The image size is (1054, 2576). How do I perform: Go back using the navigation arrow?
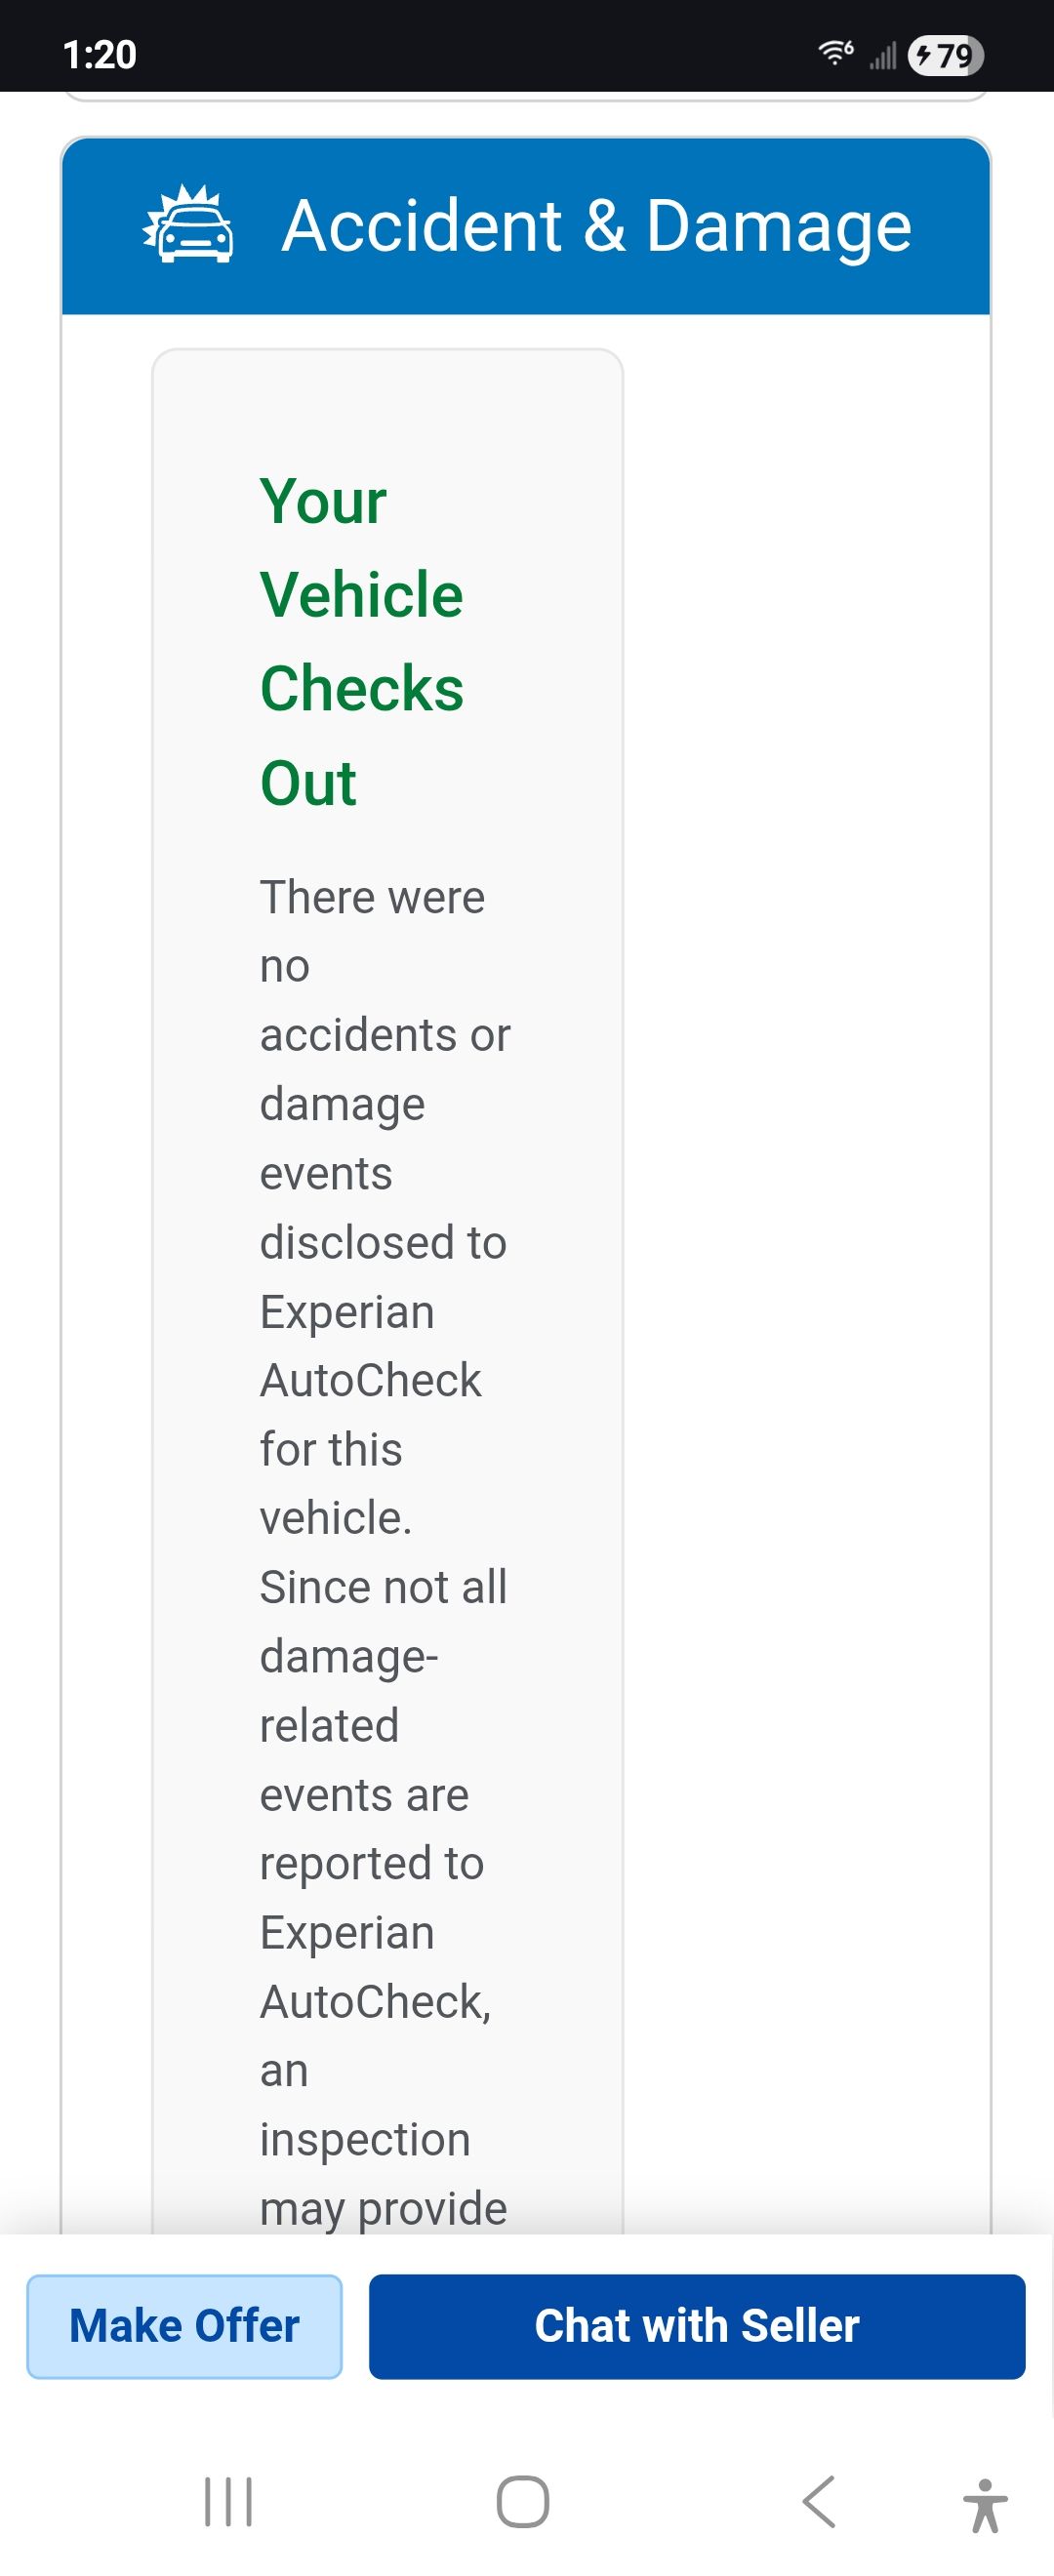[x=818, y=2502]
